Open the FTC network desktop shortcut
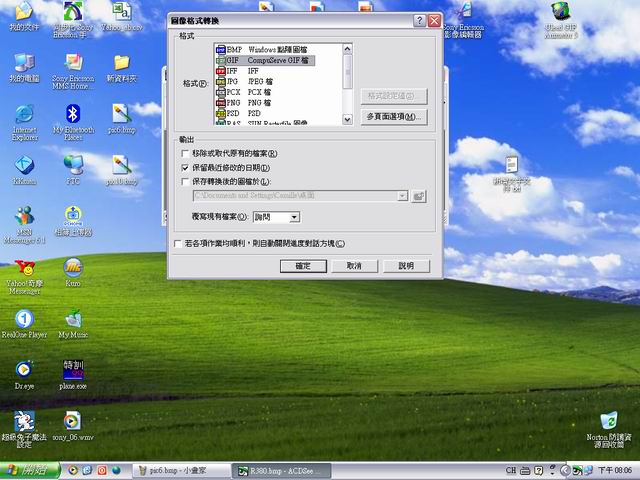Screen dimensions: 640x480 point(73,170)
